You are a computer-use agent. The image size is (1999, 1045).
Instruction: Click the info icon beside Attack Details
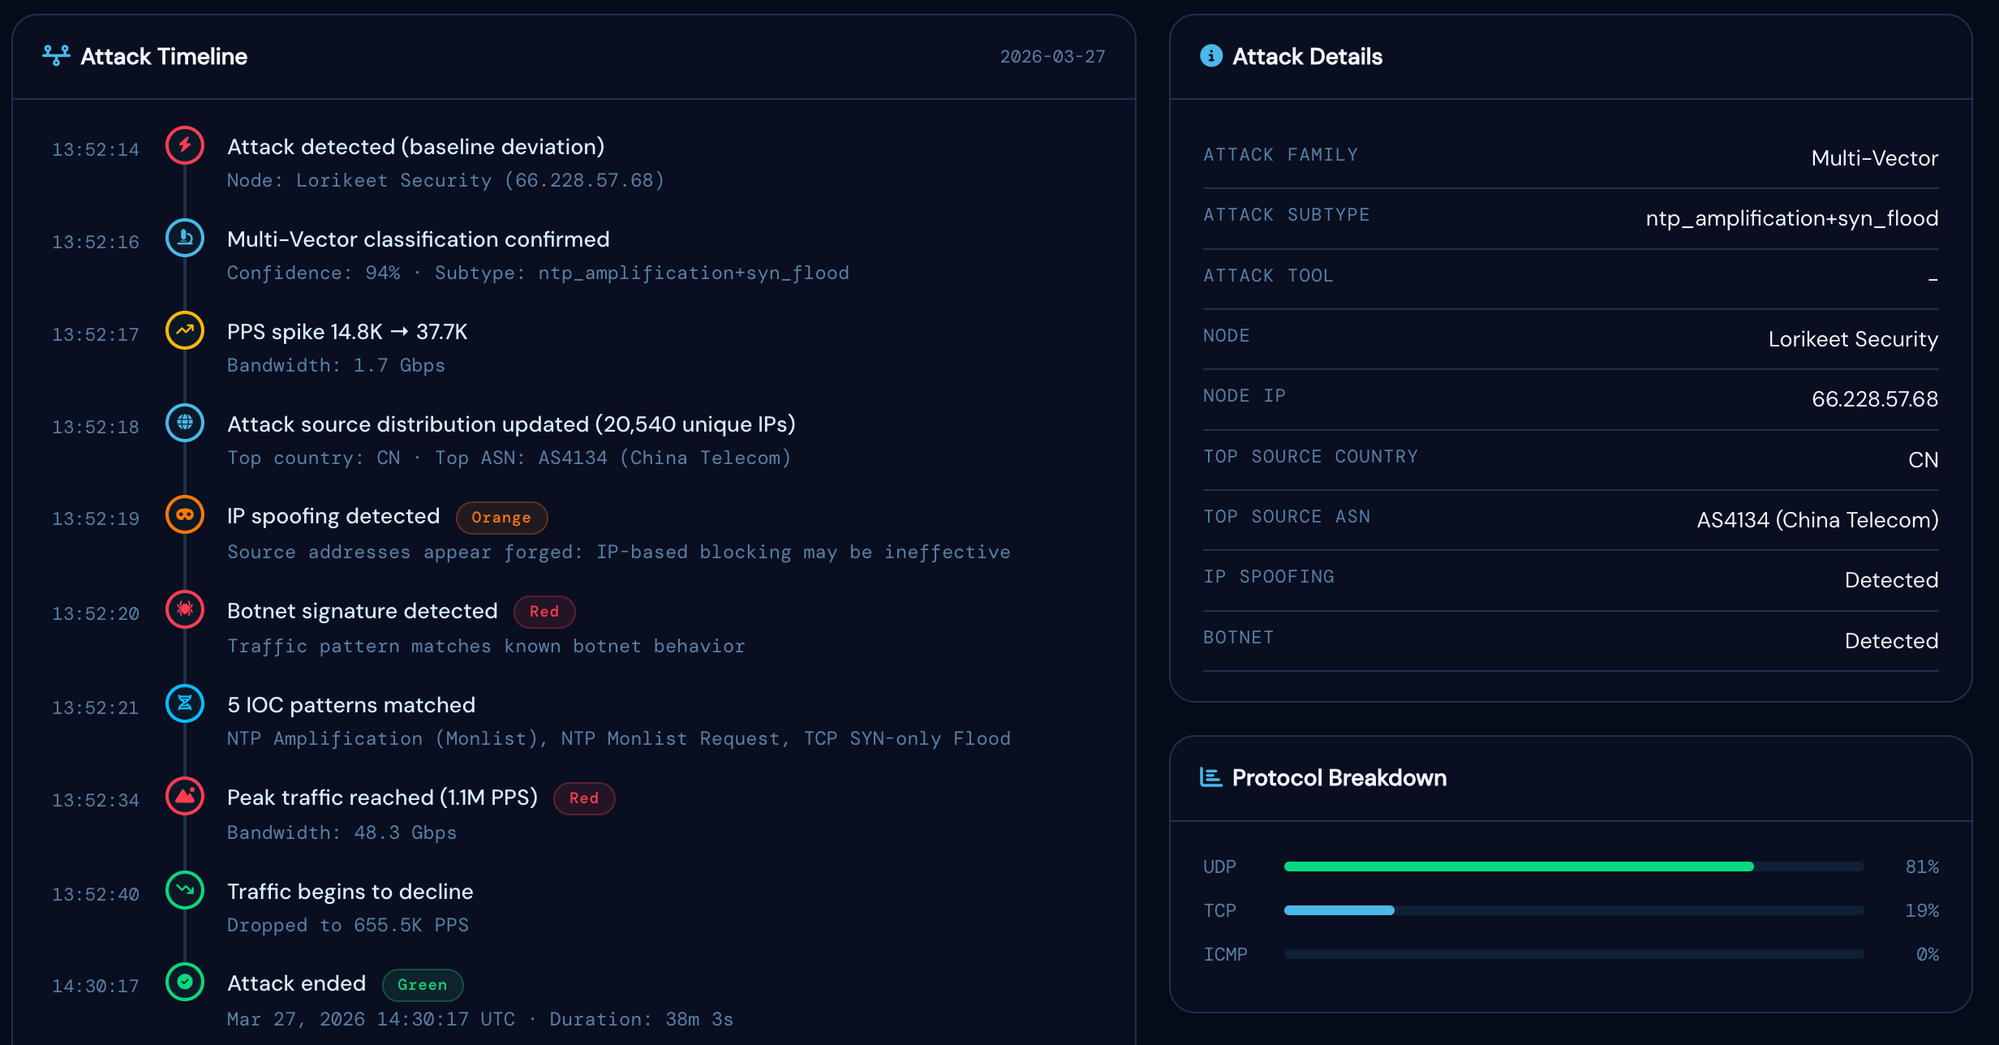(x=1211, y=56)
